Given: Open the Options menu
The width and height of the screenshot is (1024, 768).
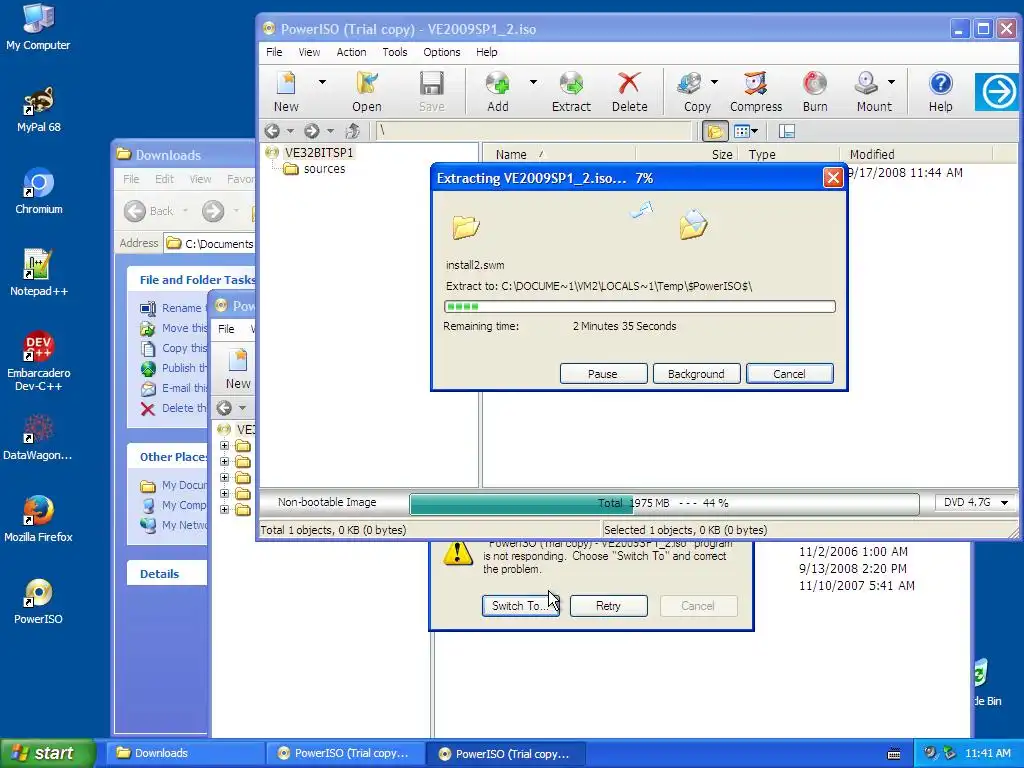Looking at the screenshot, I should 441,52.
